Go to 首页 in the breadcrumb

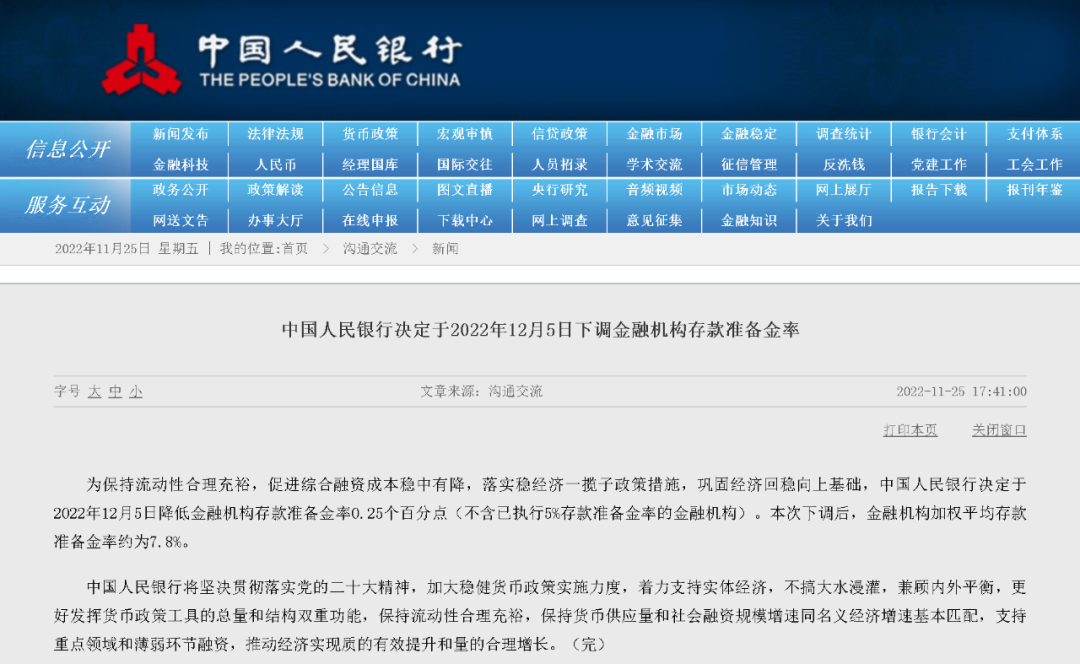(295, 249)
